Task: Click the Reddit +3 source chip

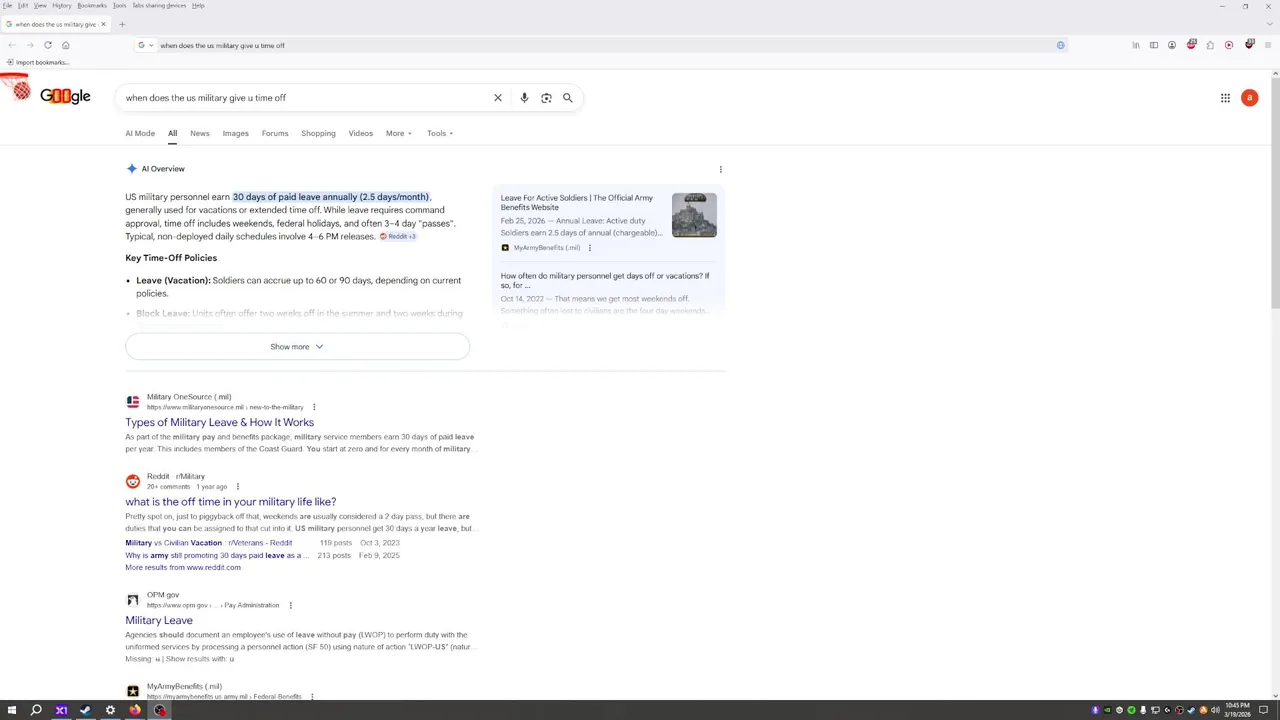Action: [x=397, y=237]
